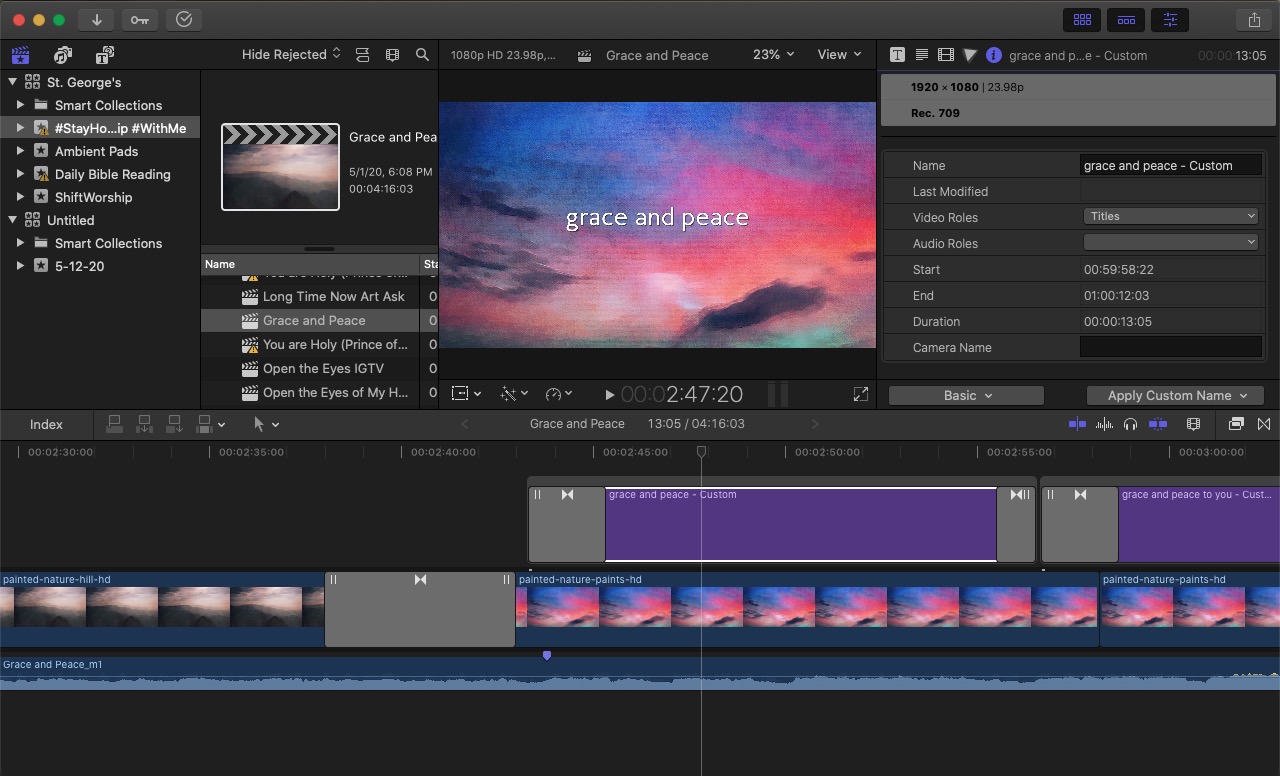Expand the Ambient Pads event
The height and width of the screenshot is (776, 1280).
point(20,151)
